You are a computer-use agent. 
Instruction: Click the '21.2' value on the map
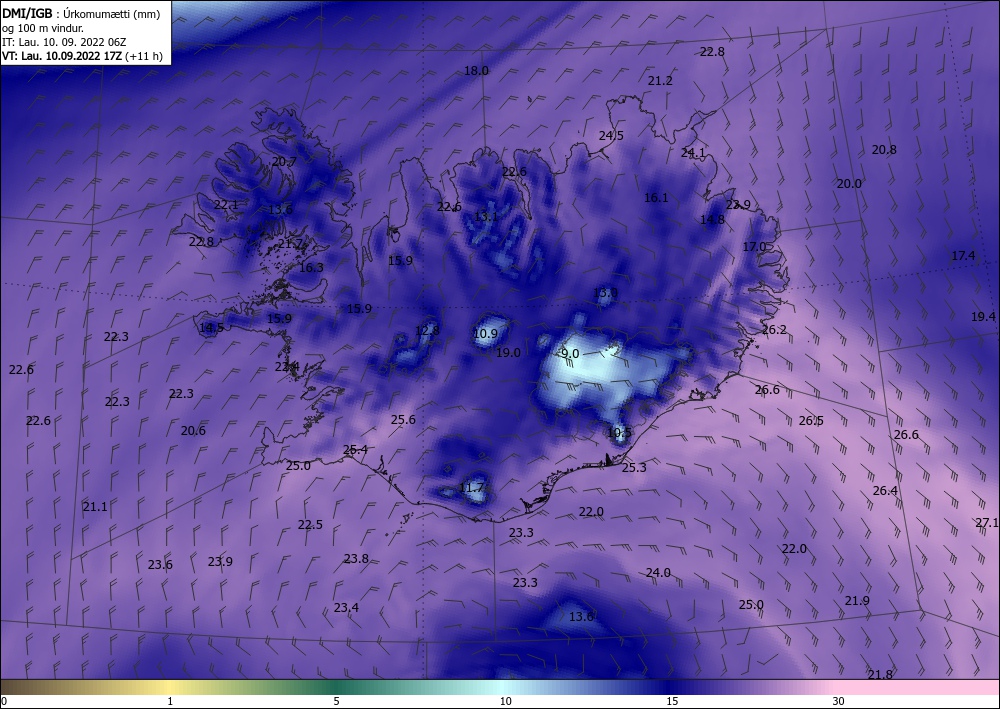click(660, 81)
